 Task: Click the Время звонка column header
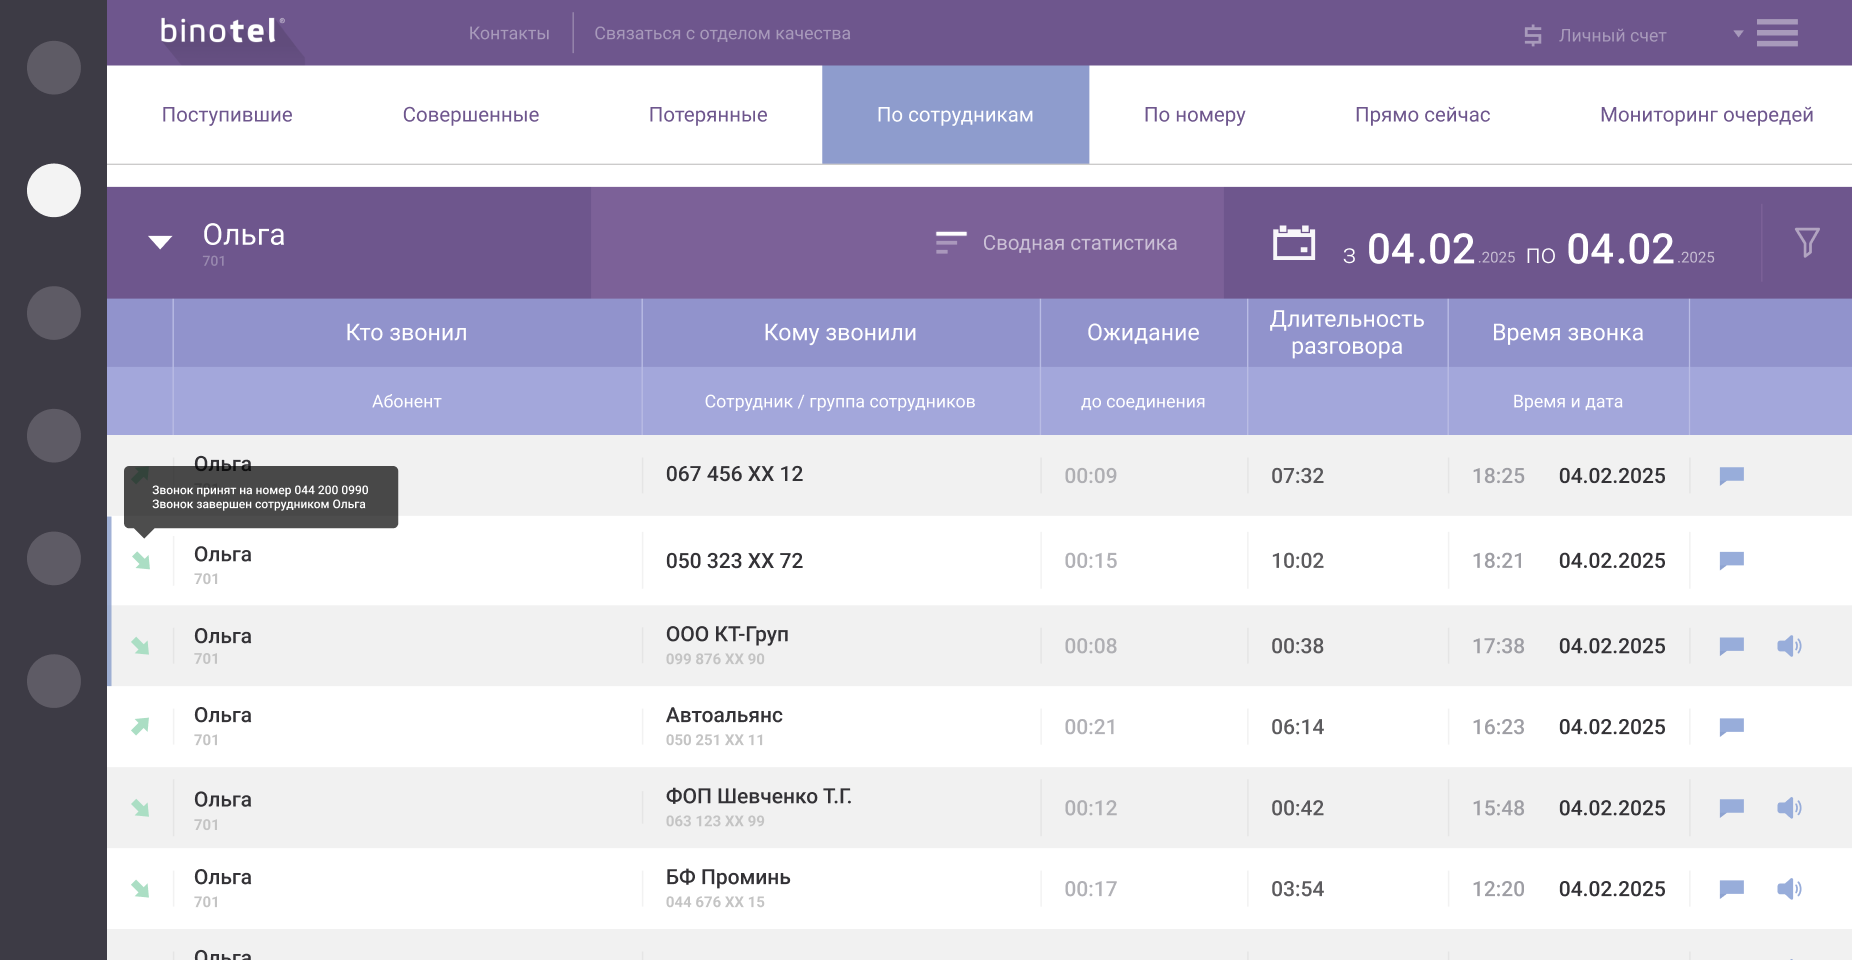(x=1568, y=333)
